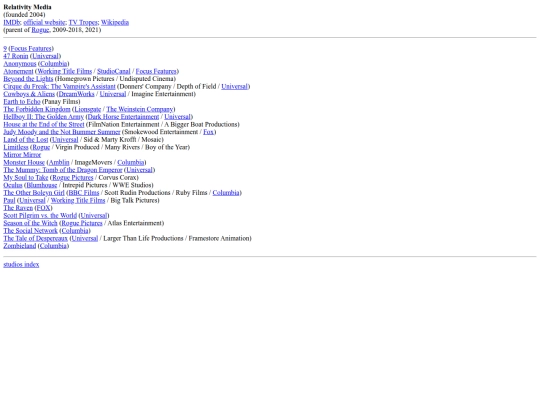Viewport: 540px width, 405px height.
Task: Open the IMDb link for Relativity Media
Action: tap(12, 22)
